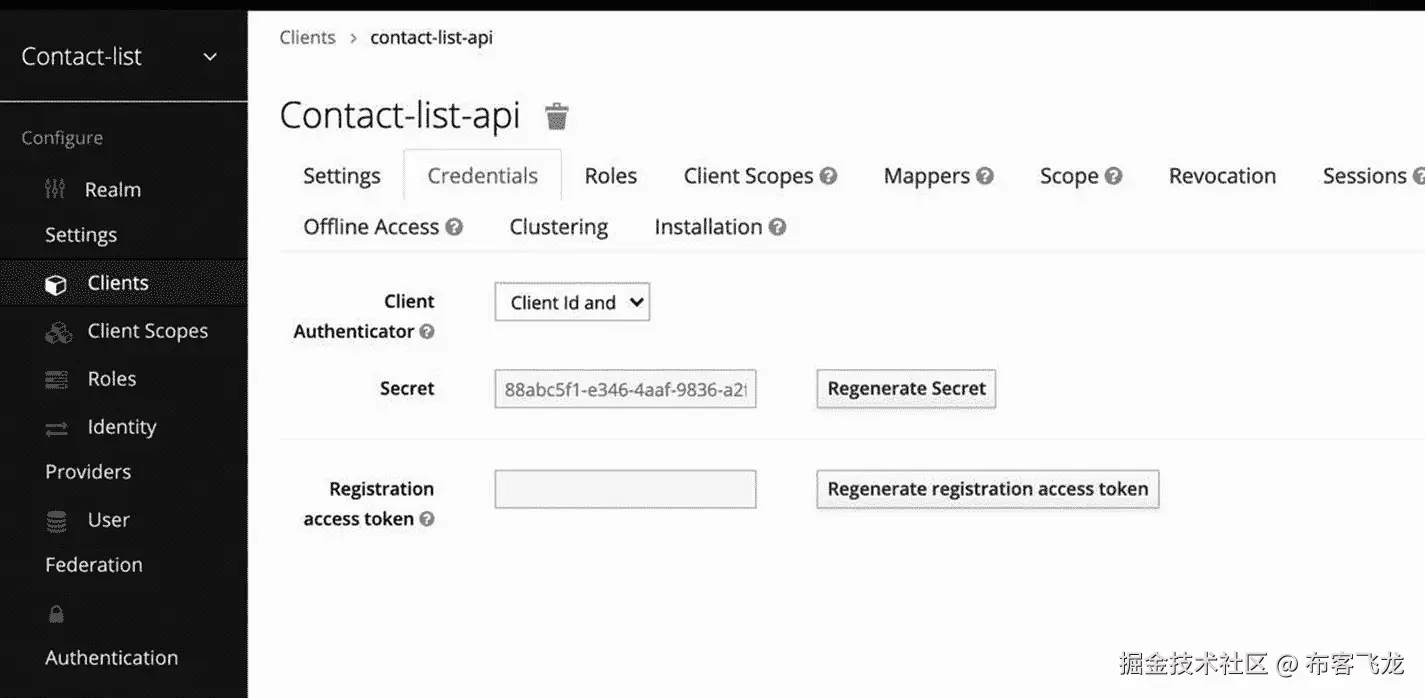Open the Revocation tab

1222,176
